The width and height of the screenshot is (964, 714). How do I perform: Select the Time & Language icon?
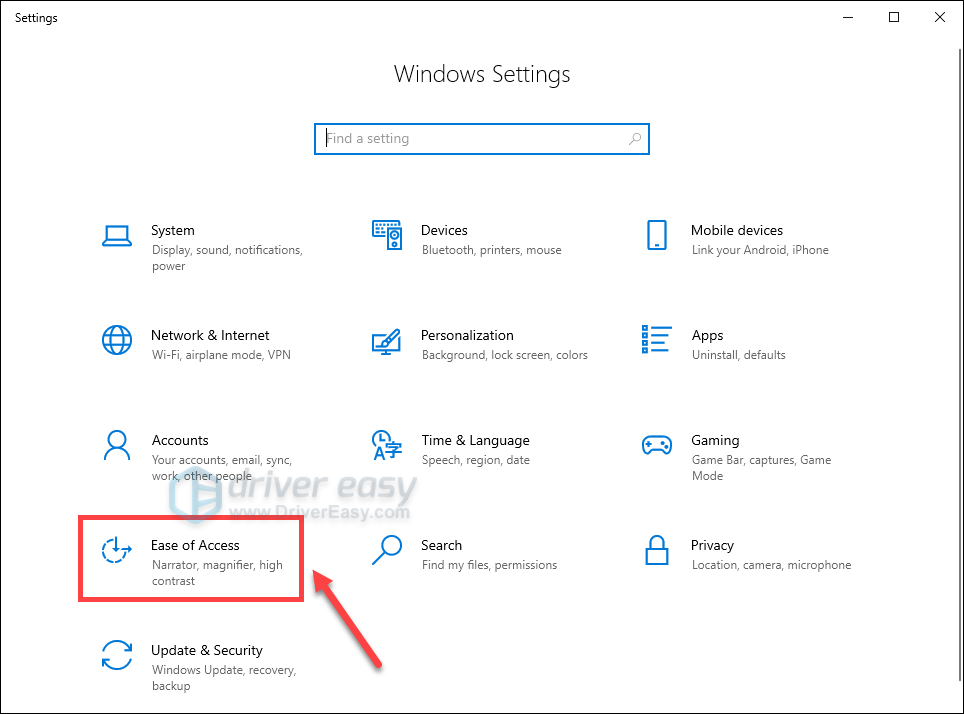pyautogui.click(x=386, y=445)
